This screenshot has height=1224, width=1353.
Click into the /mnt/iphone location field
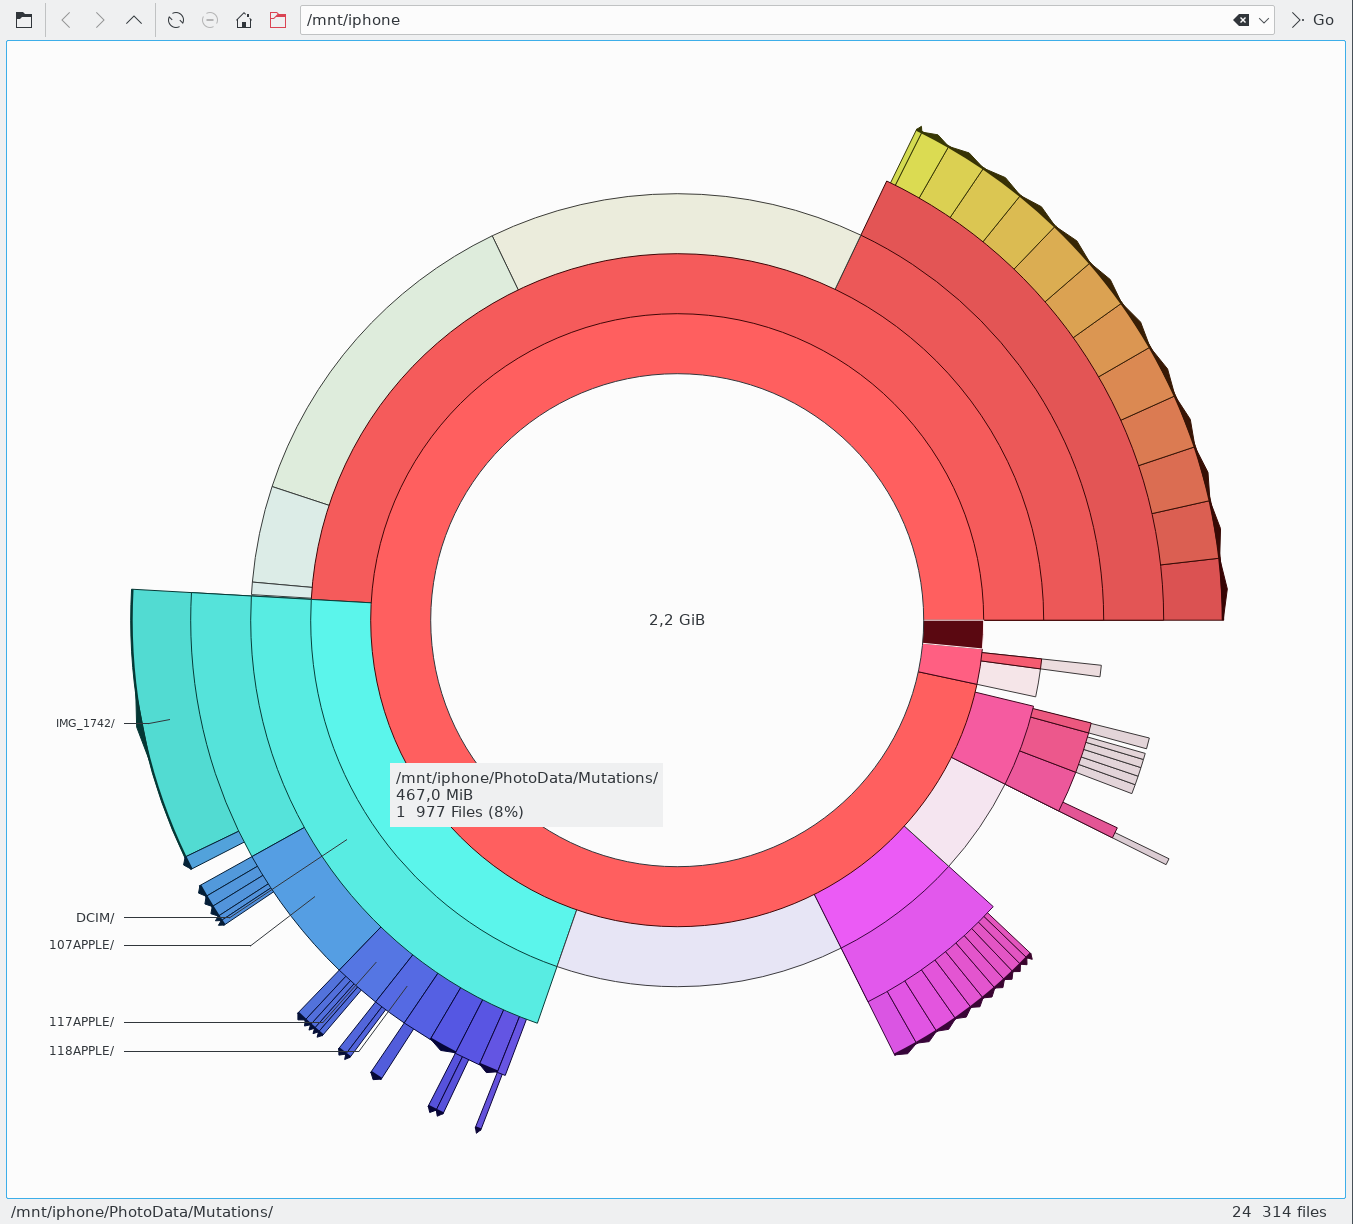tap(760, 20)
